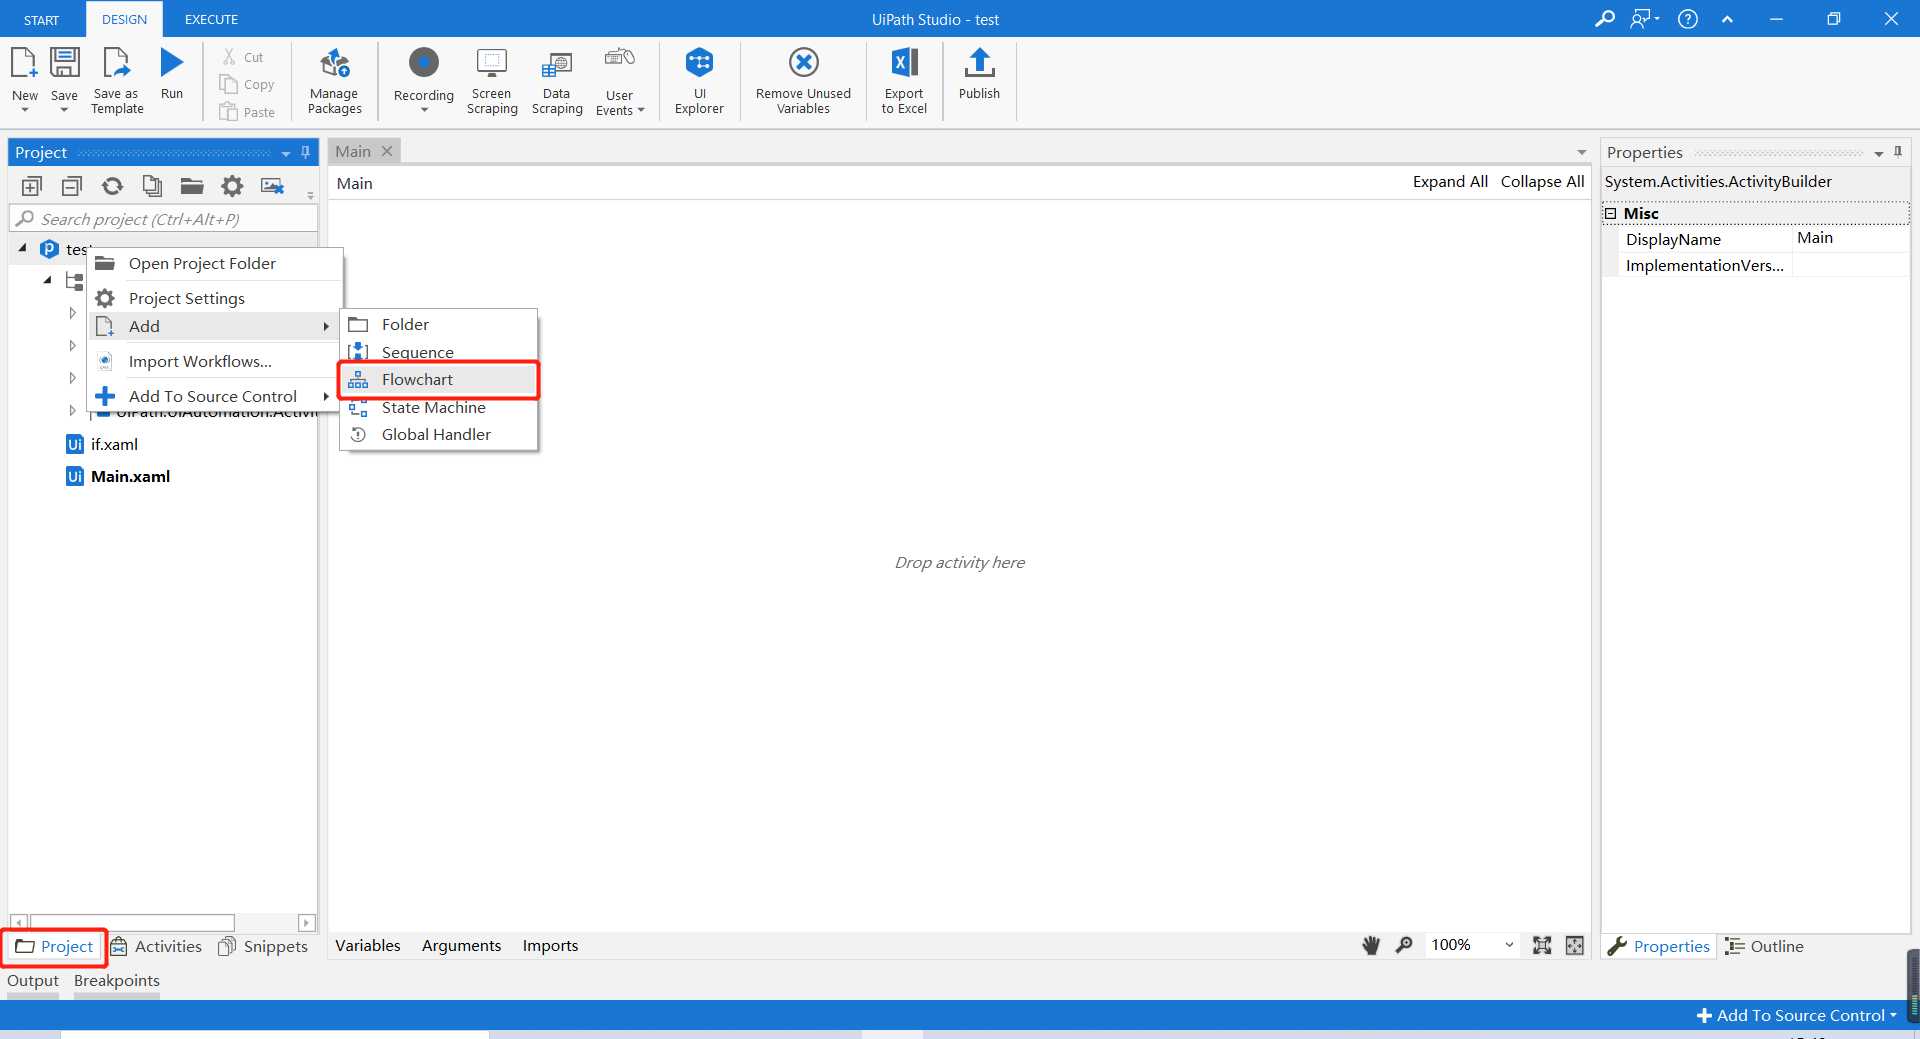Click the New file icon

pyautogui.click(x=24, y=63)
